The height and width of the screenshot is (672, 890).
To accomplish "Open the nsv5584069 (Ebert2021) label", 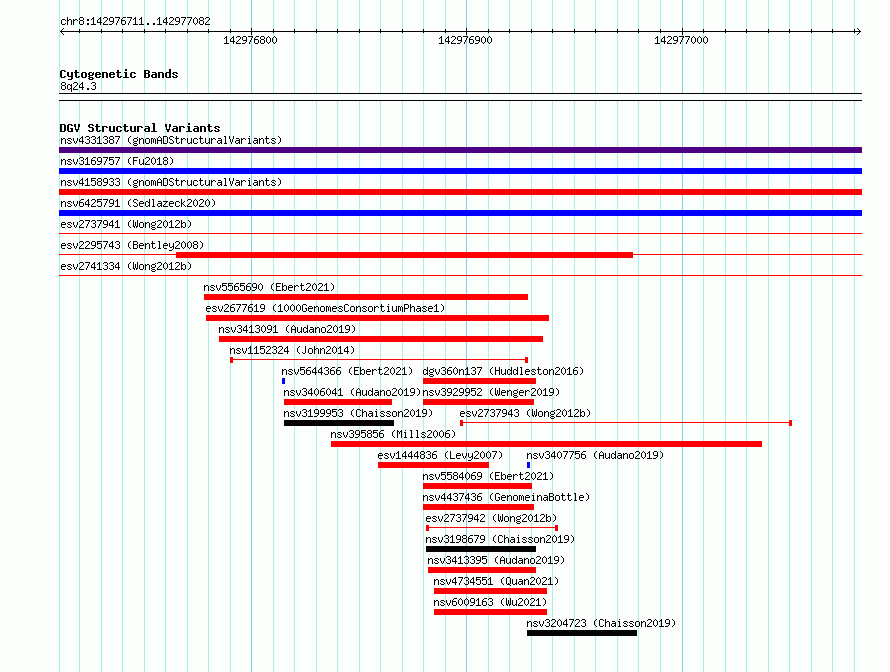I will click(x=488, y=476).
